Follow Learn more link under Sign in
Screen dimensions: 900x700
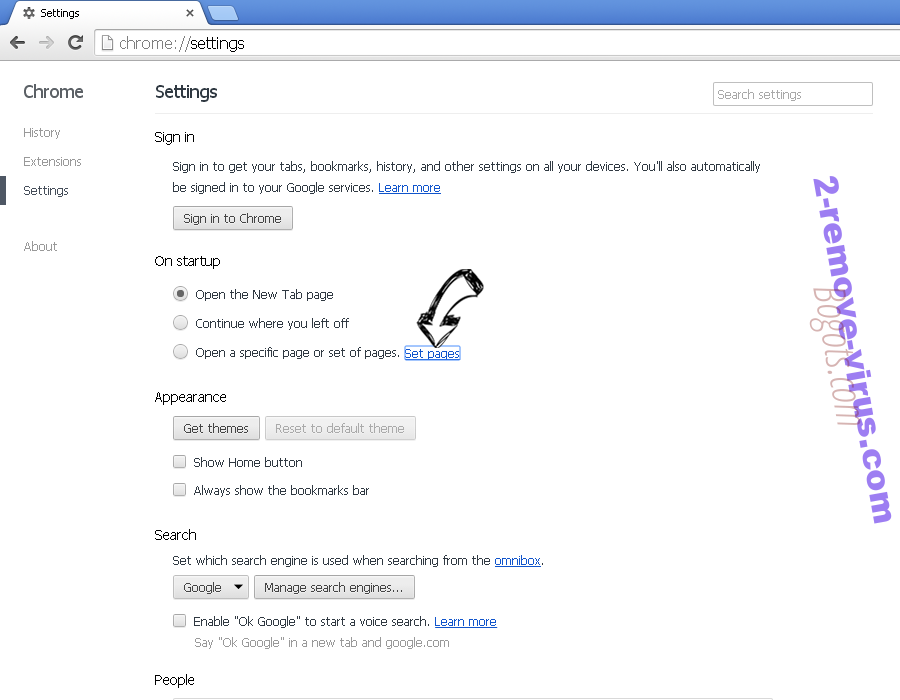tap(409, 188)
